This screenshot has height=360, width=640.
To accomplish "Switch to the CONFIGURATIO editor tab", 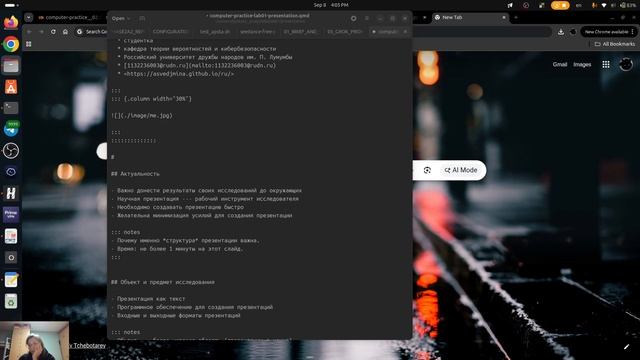I will click(171, 31).
